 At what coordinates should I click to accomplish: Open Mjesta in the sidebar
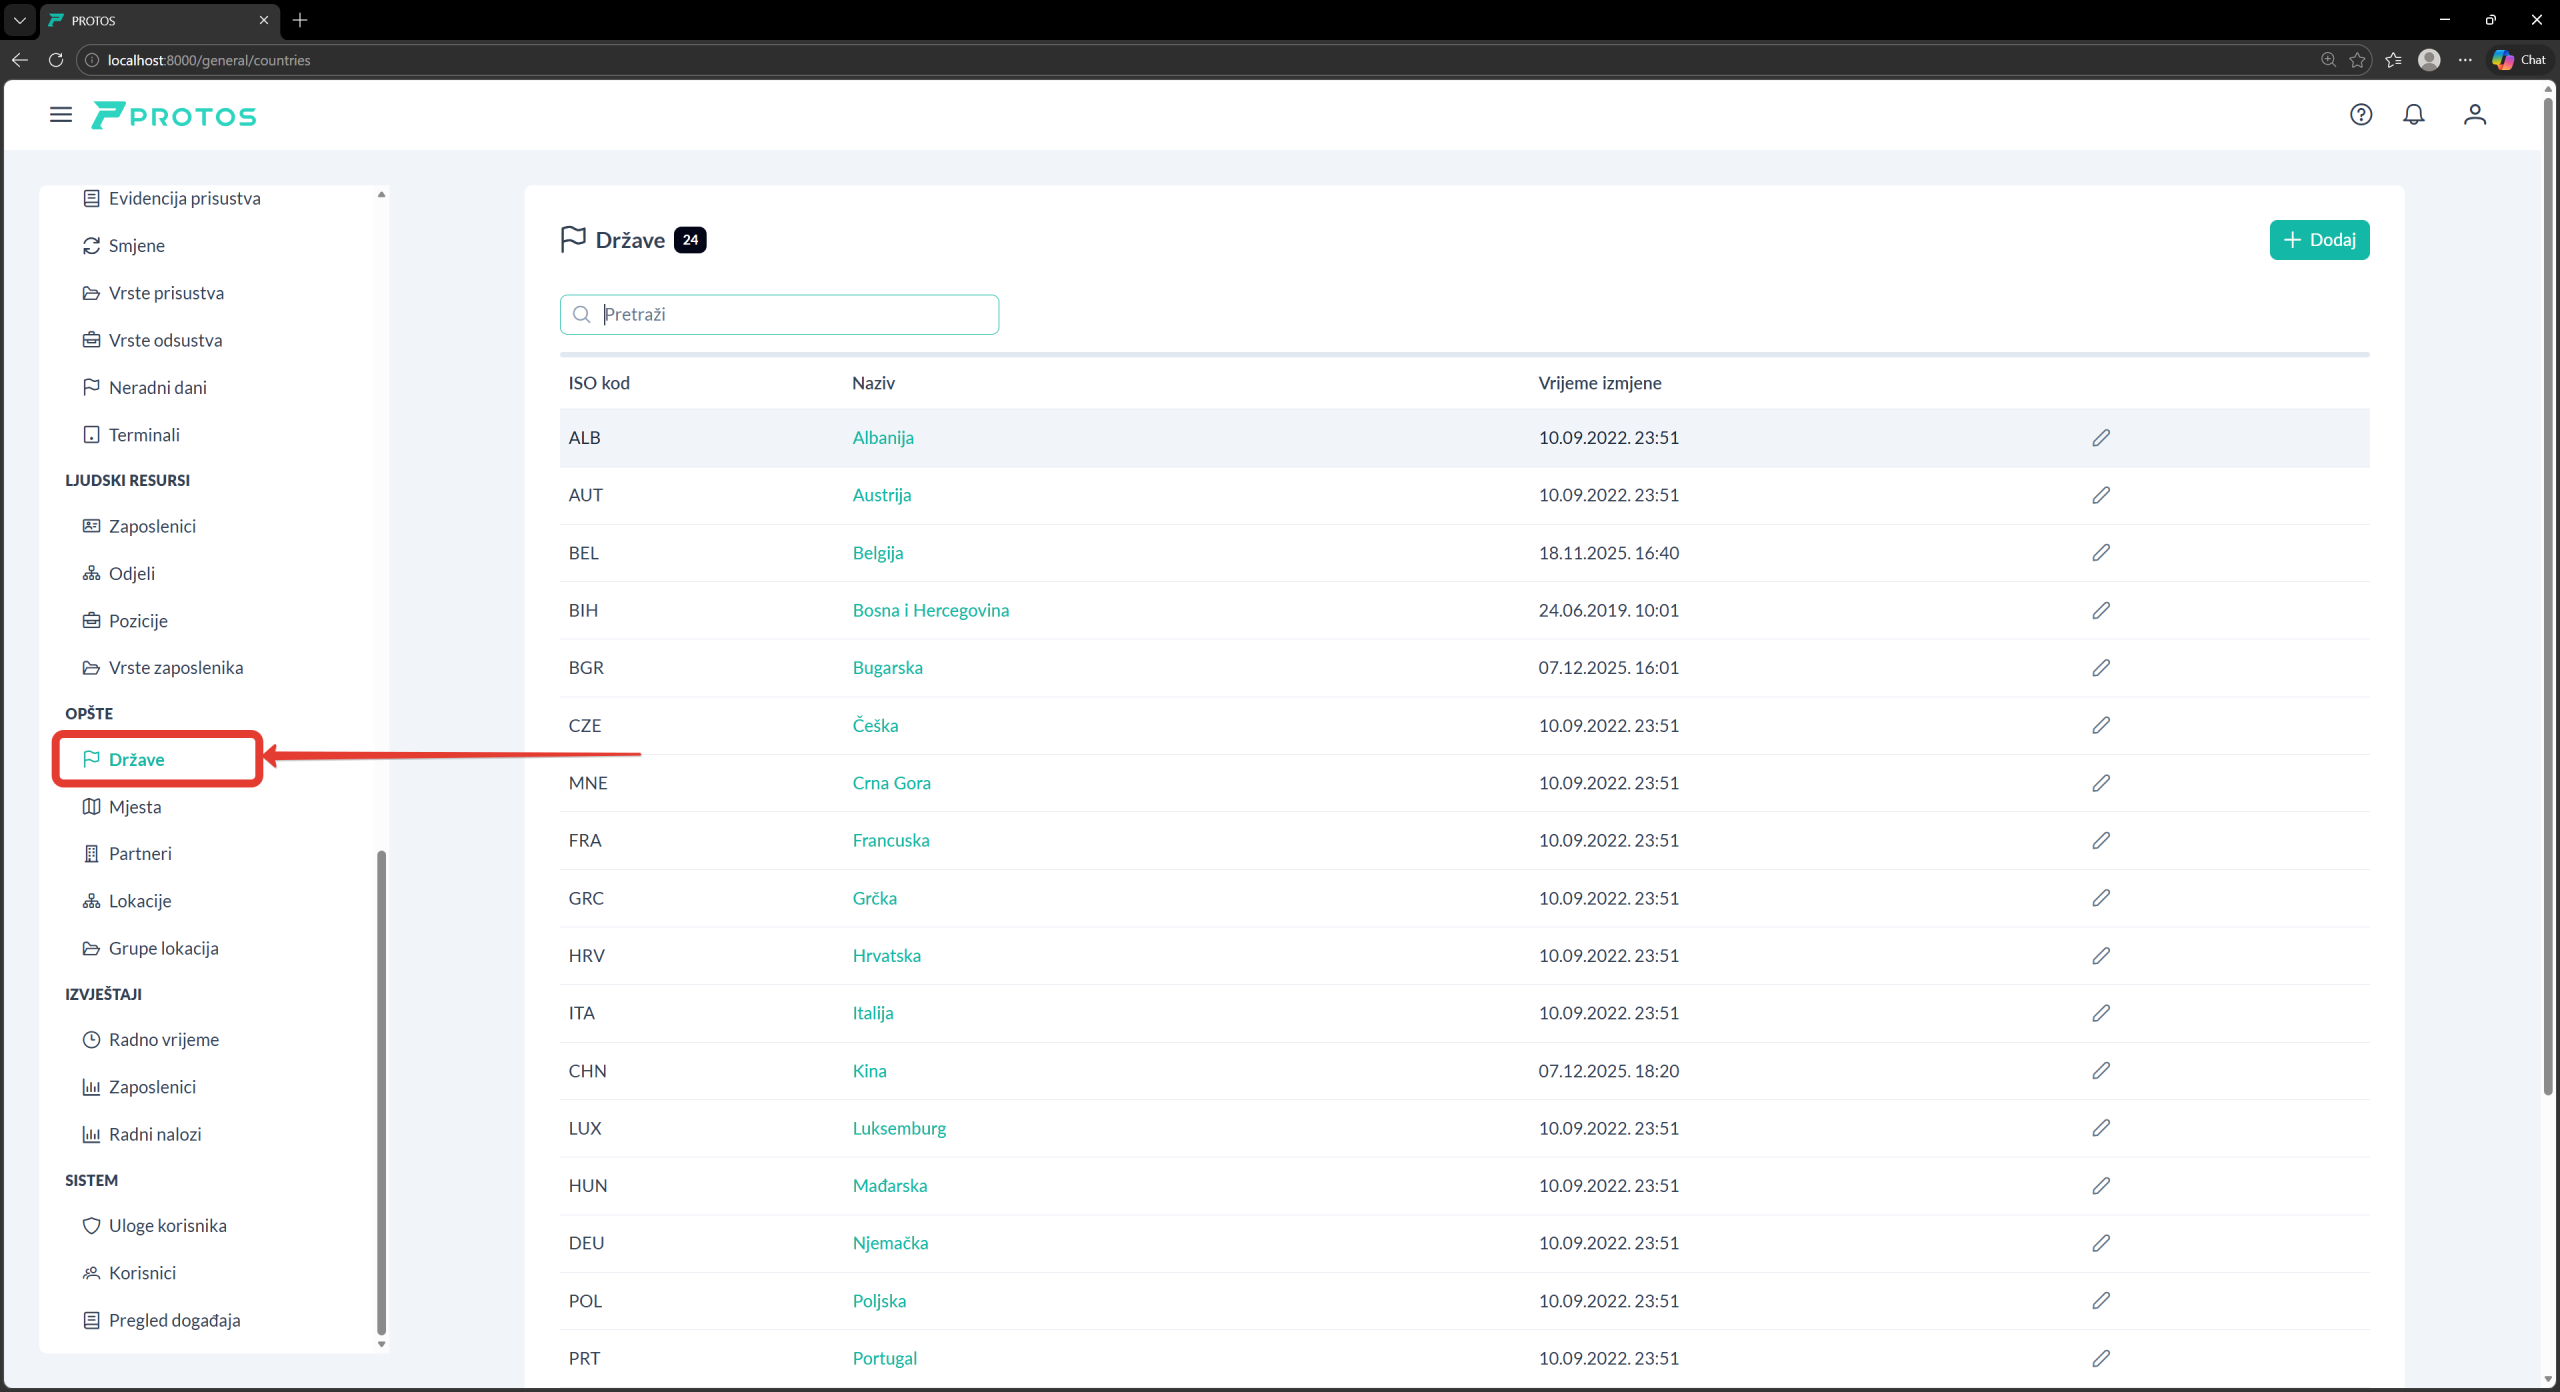pyautogui.click(x=134, y=807)
